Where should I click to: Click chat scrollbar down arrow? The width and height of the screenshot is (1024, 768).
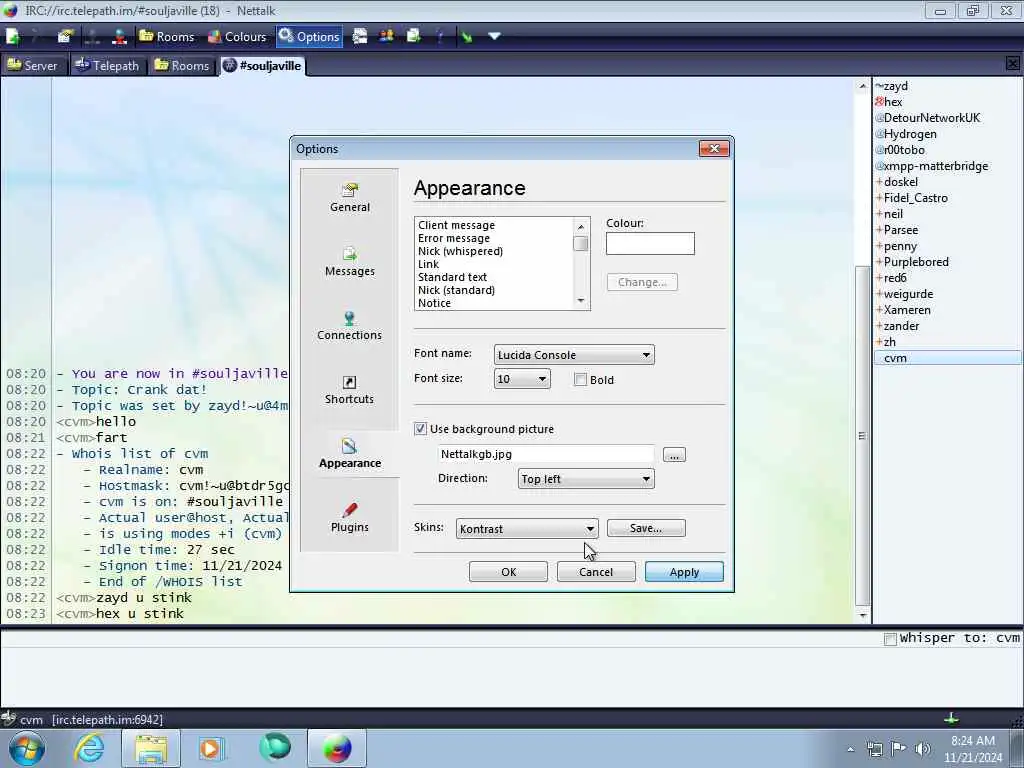coord(862,615)
